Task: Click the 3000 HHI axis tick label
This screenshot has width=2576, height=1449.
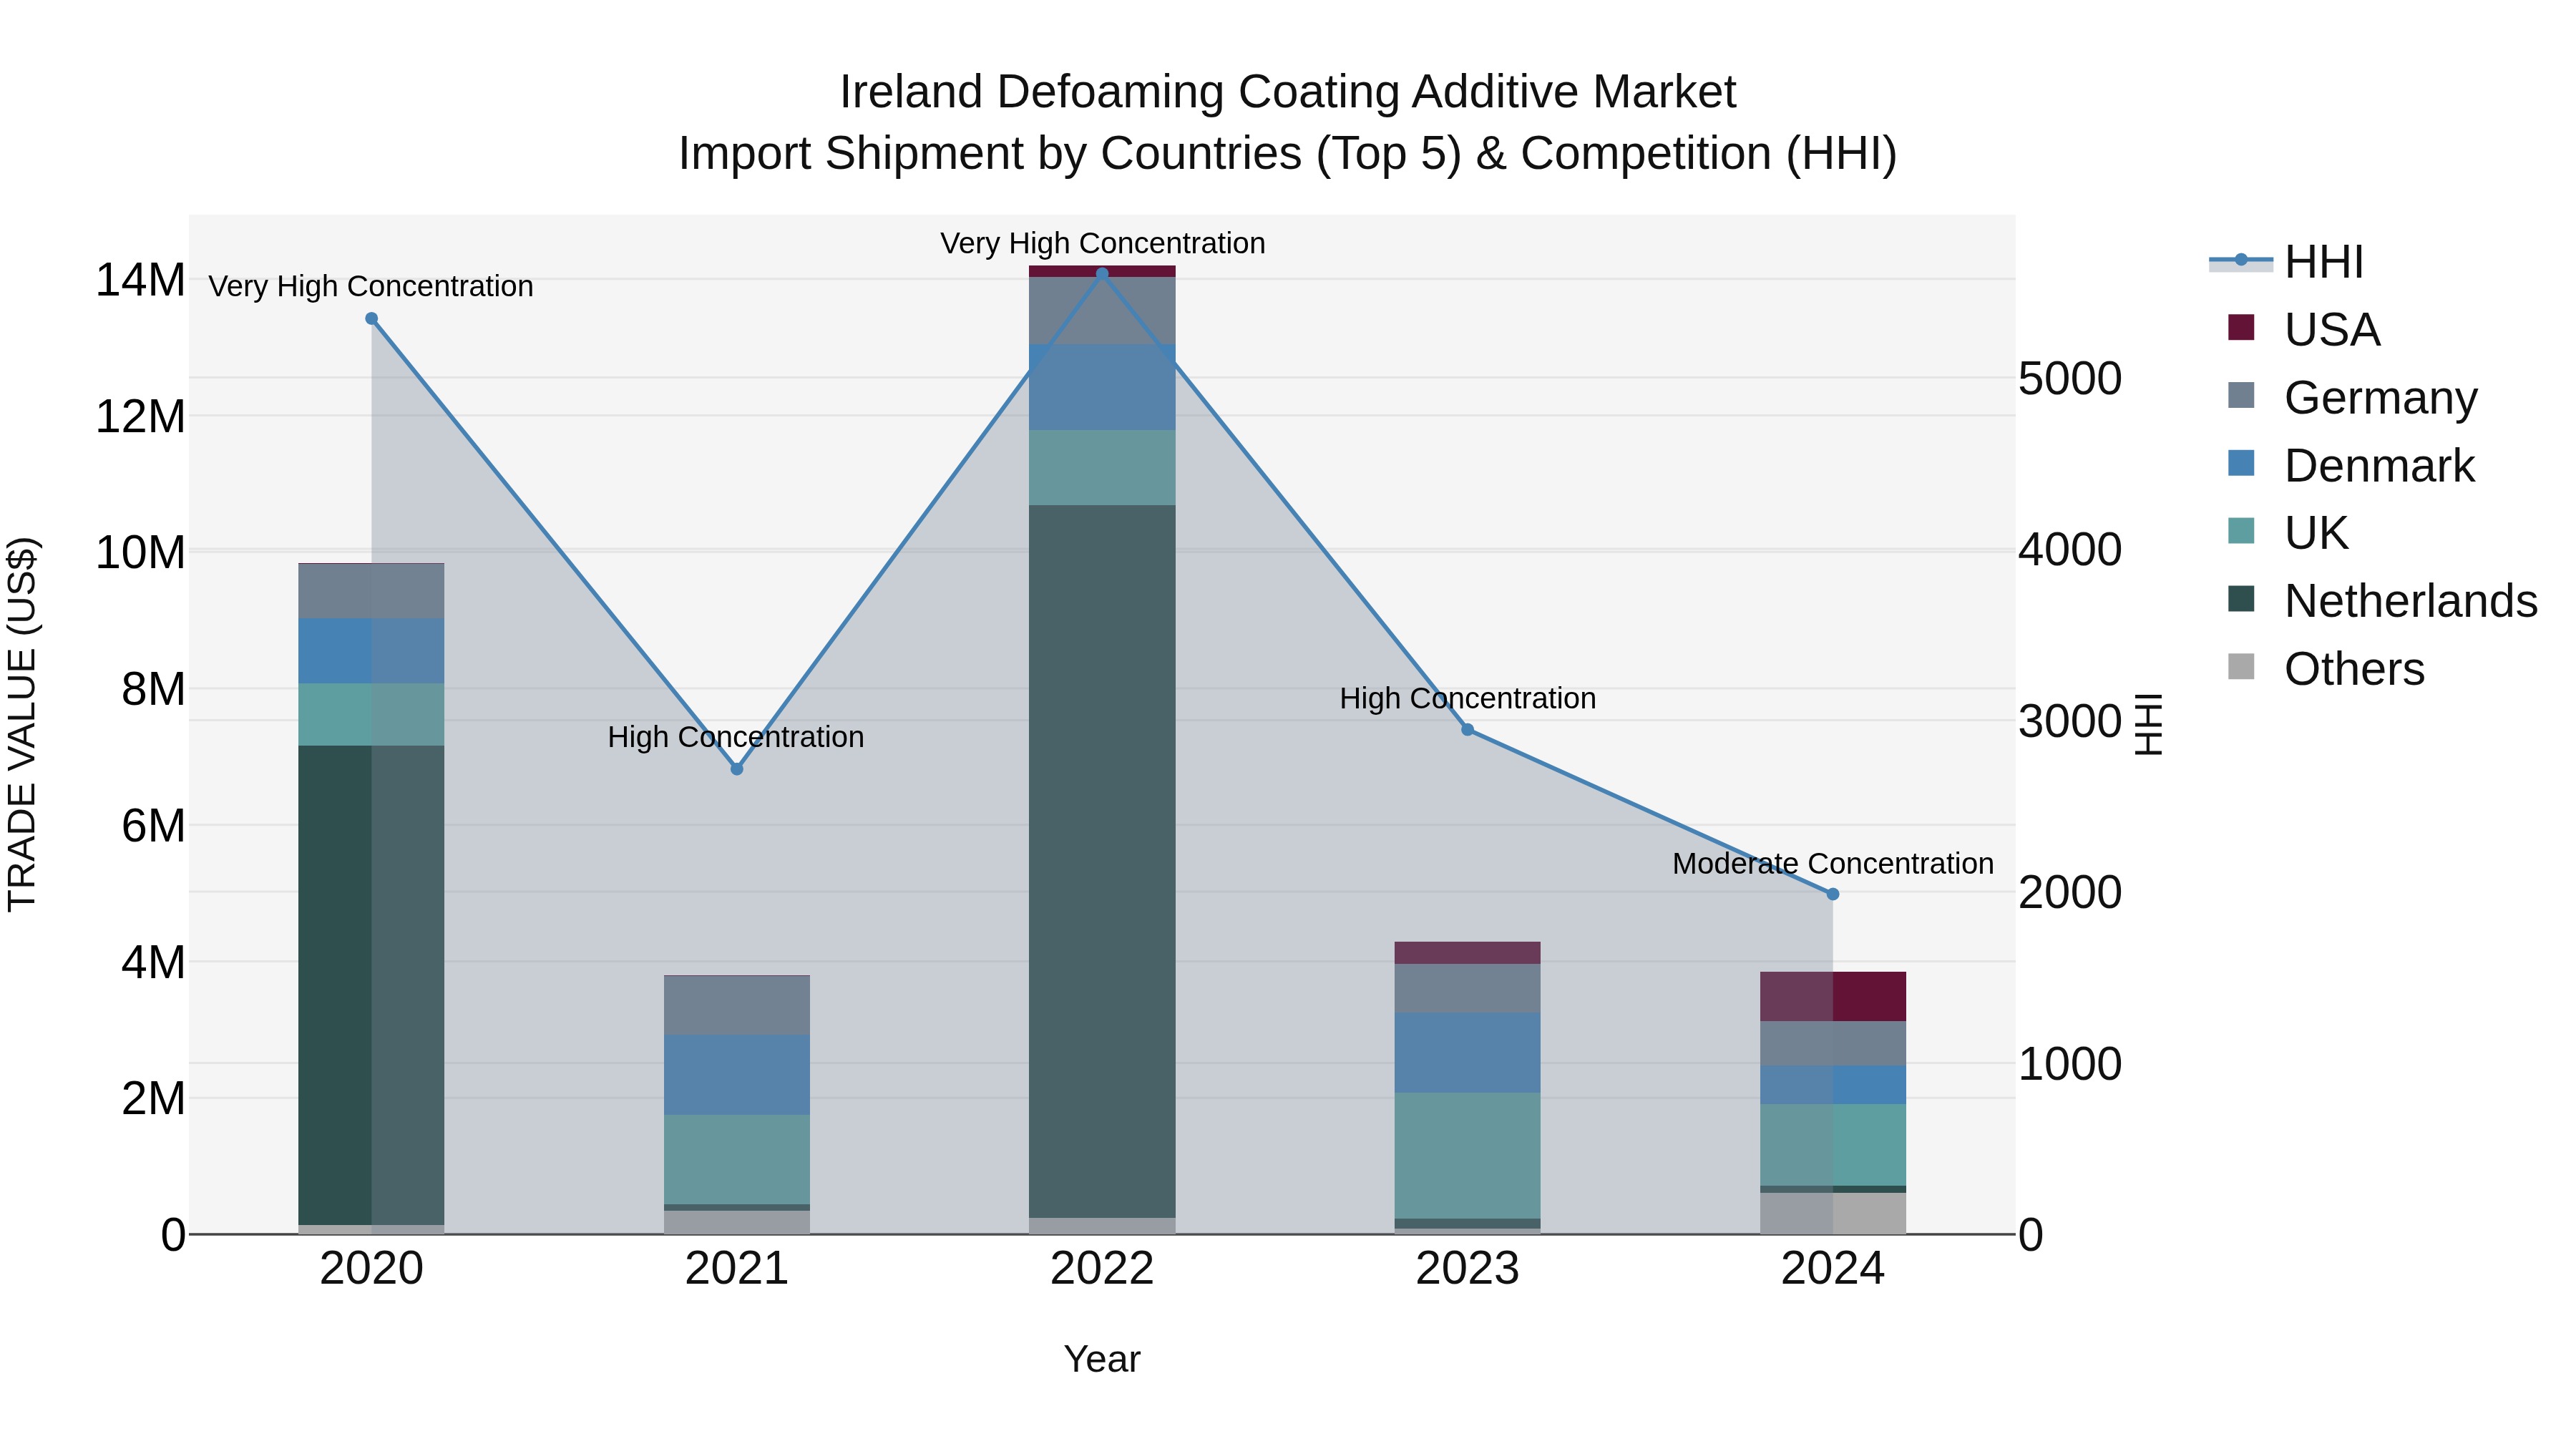Action: tap(2070, 721)
